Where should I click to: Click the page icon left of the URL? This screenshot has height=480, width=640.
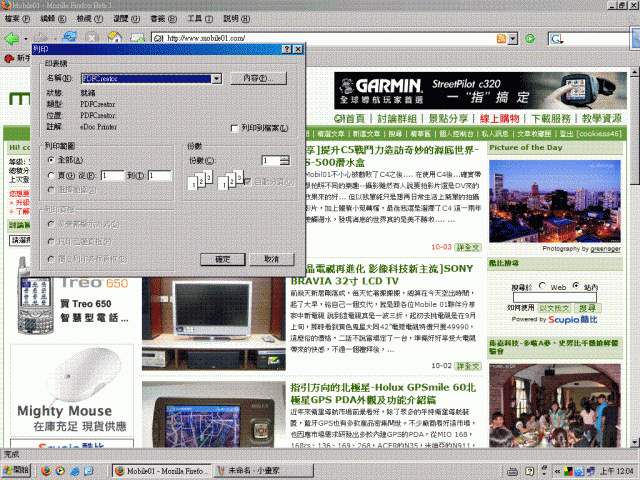[158, 38]
